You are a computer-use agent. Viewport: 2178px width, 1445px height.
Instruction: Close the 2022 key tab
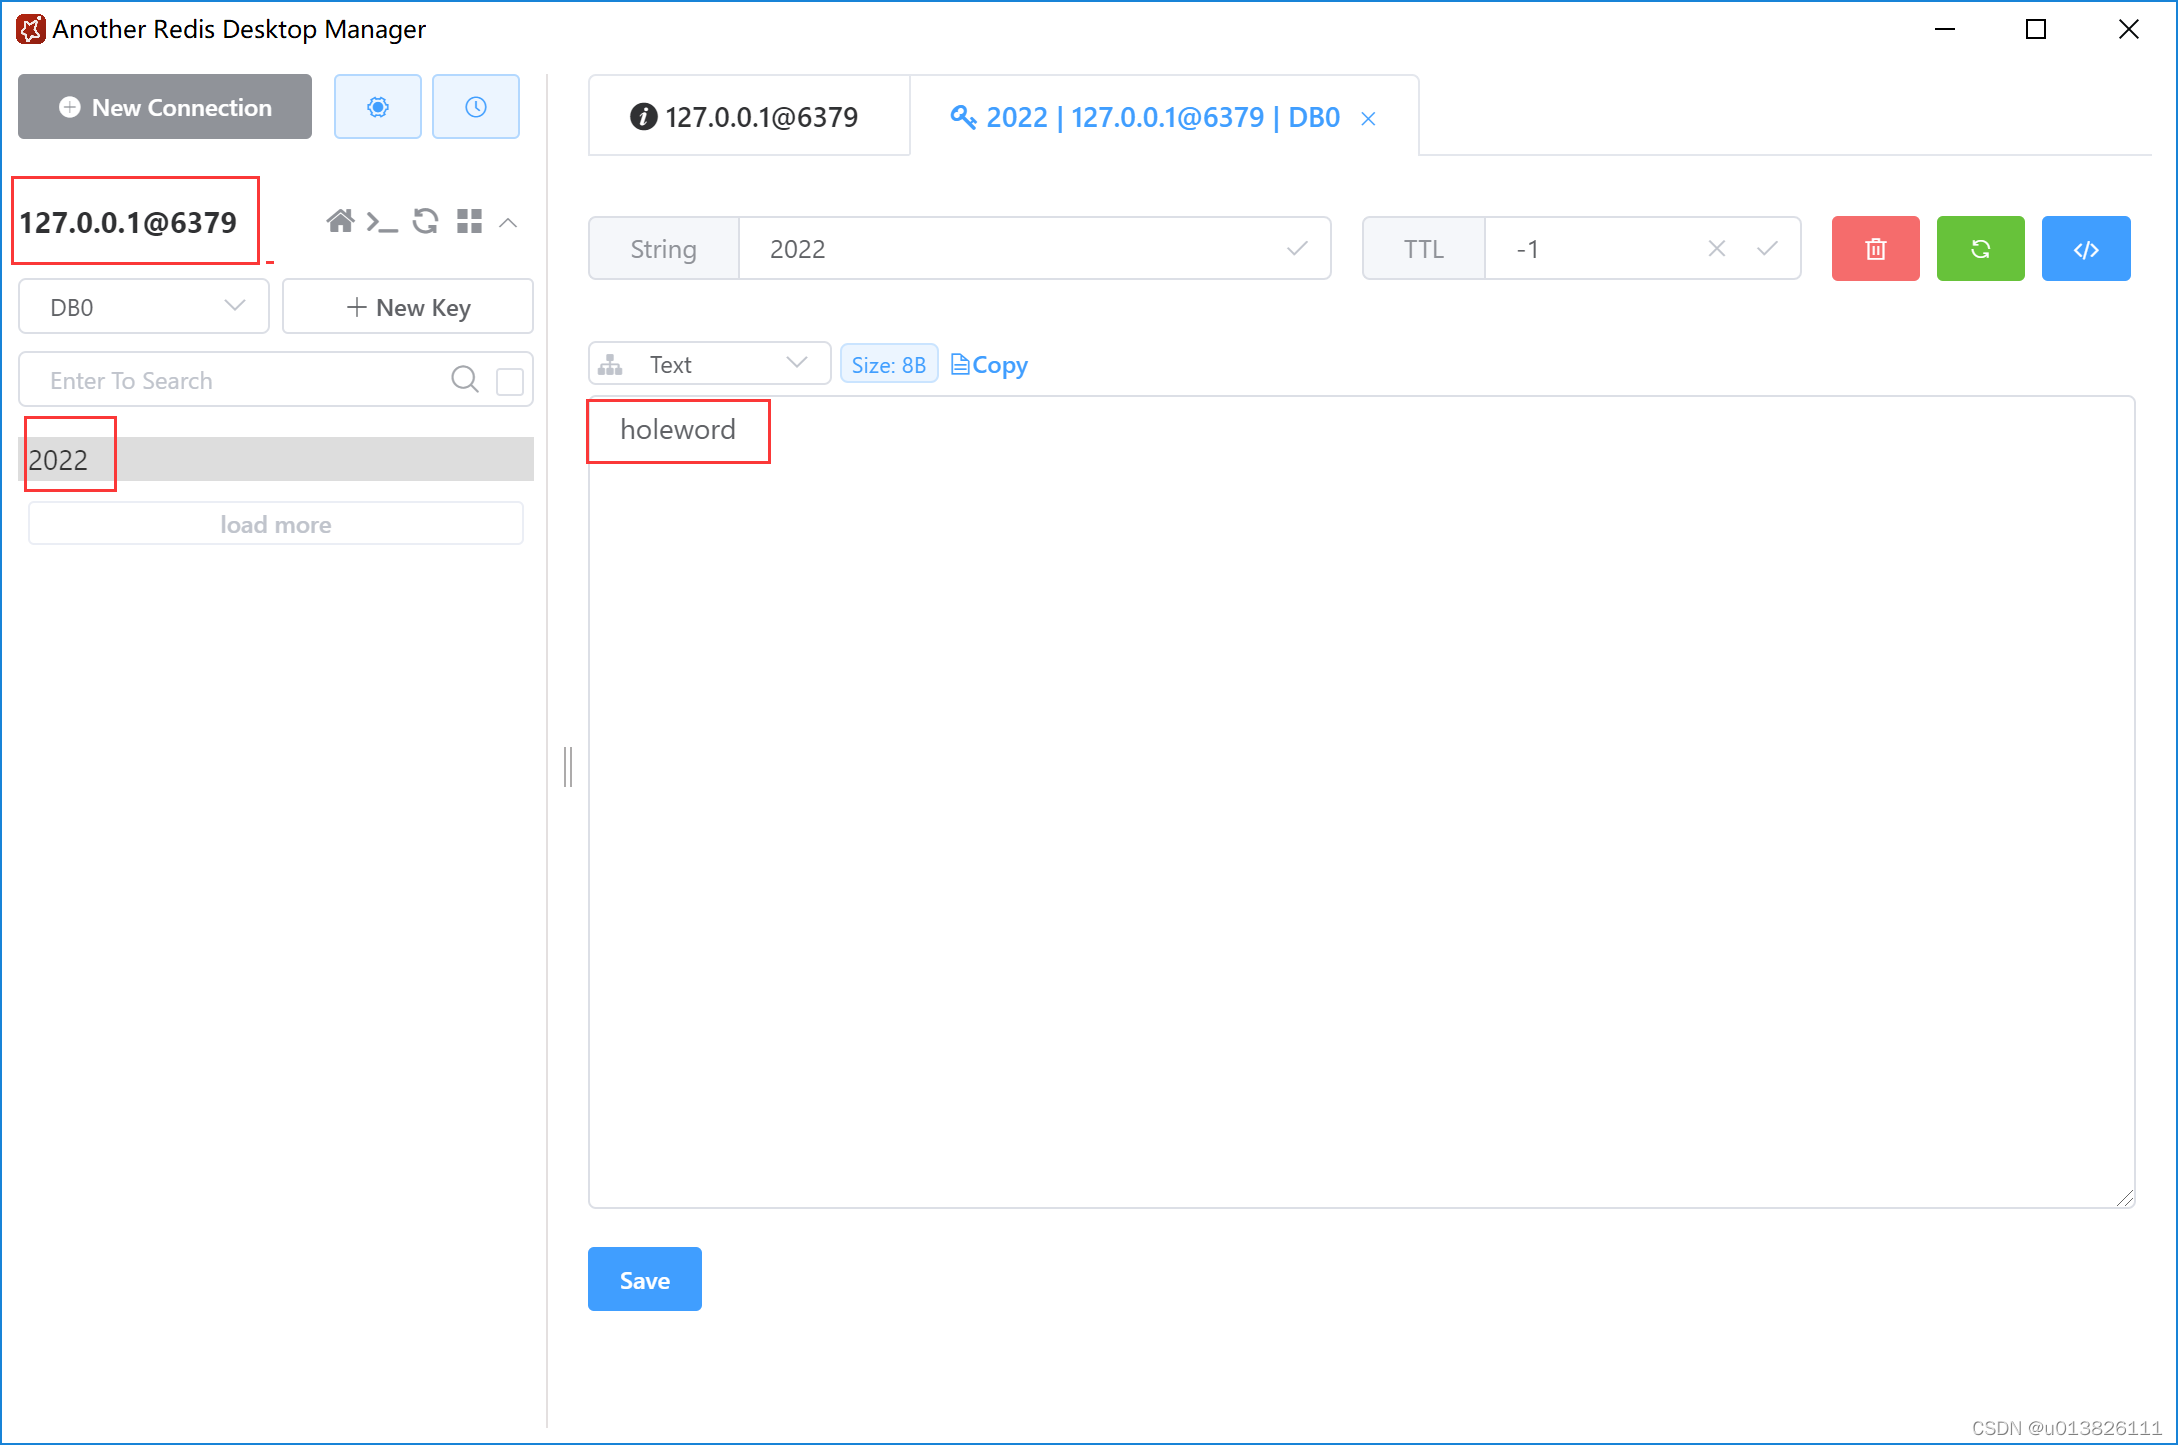pos(1368,119)
